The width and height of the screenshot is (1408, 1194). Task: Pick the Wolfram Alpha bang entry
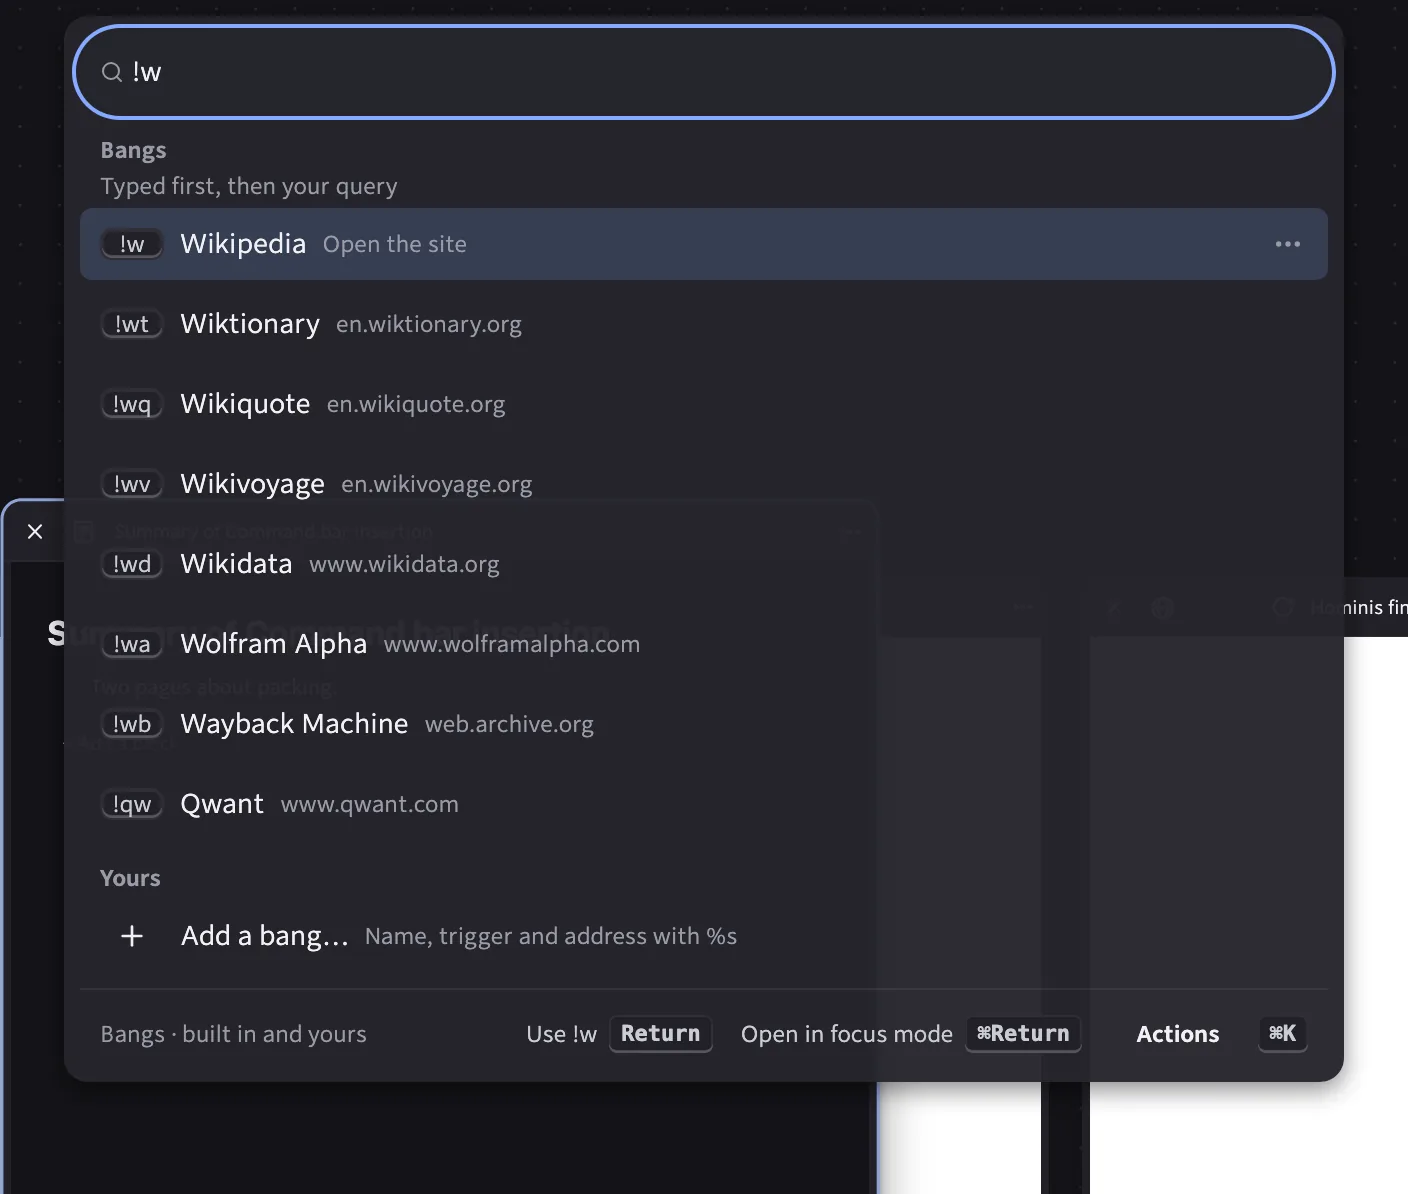click(x=703, y=644)
